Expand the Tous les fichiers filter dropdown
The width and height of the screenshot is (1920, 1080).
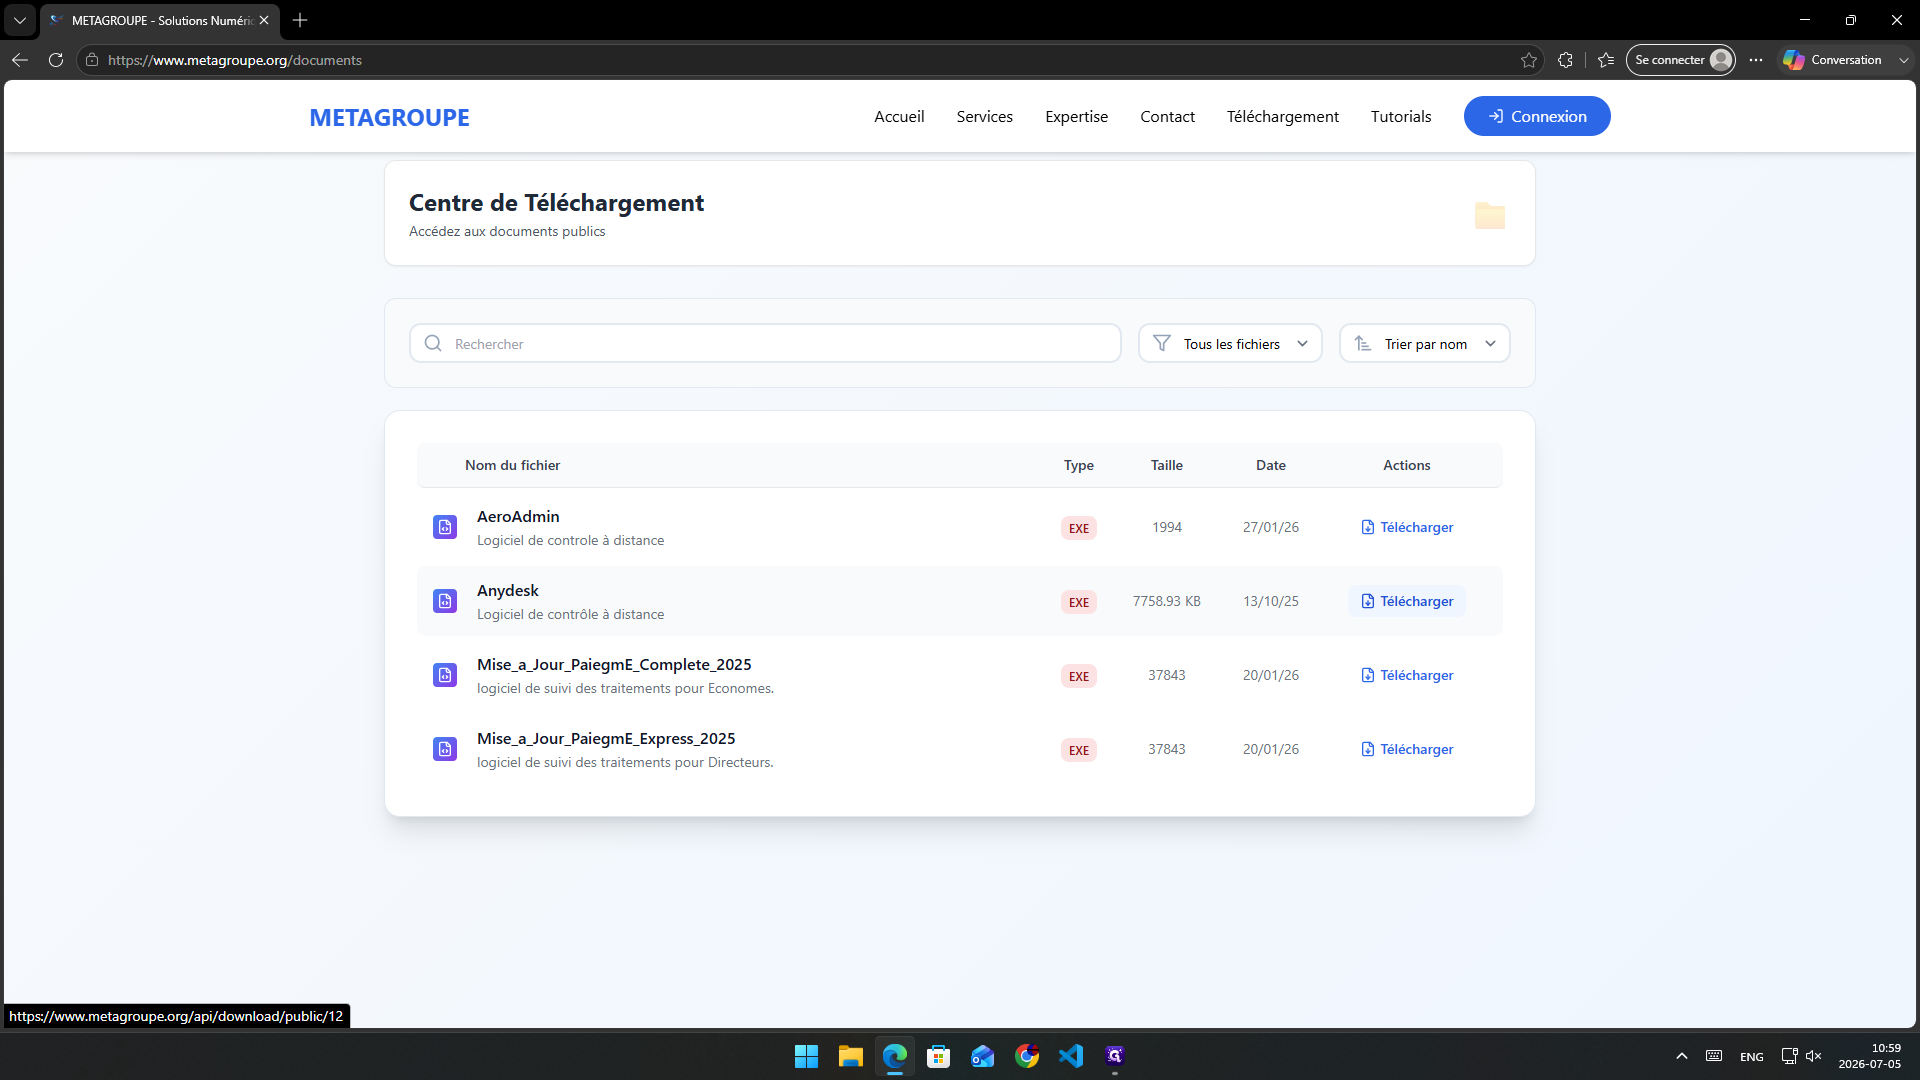1230,343
